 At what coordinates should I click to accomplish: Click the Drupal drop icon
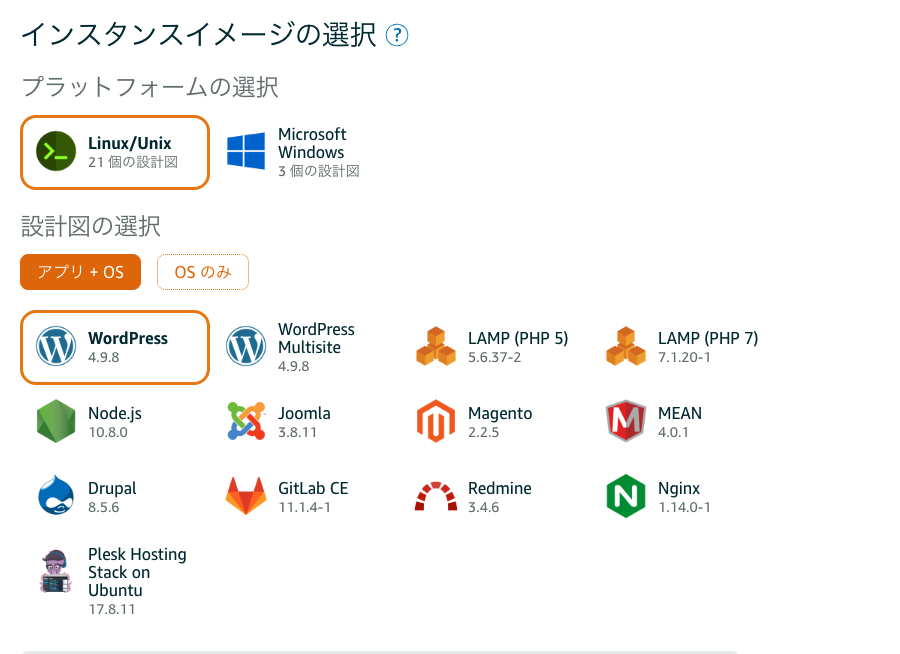coord(56,495)
